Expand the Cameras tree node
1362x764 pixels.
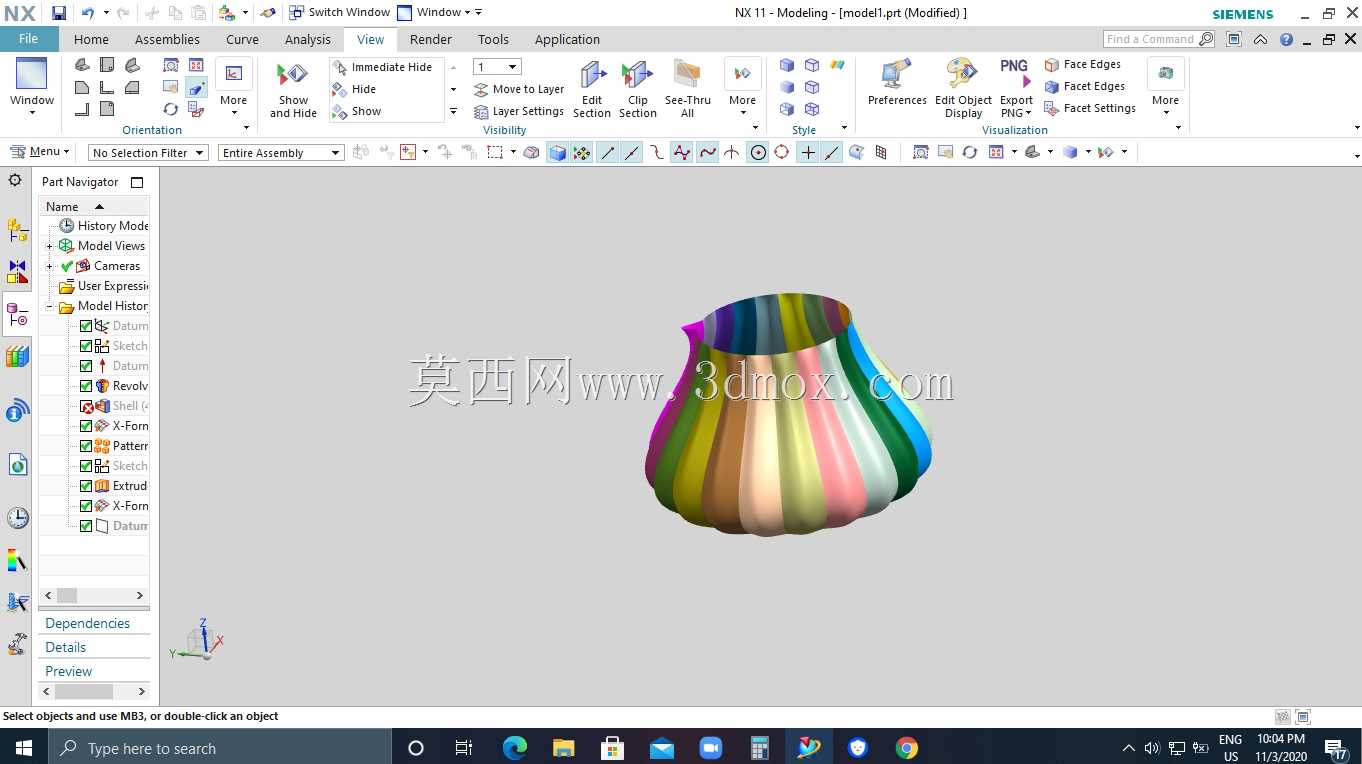[x=49, y=266]
